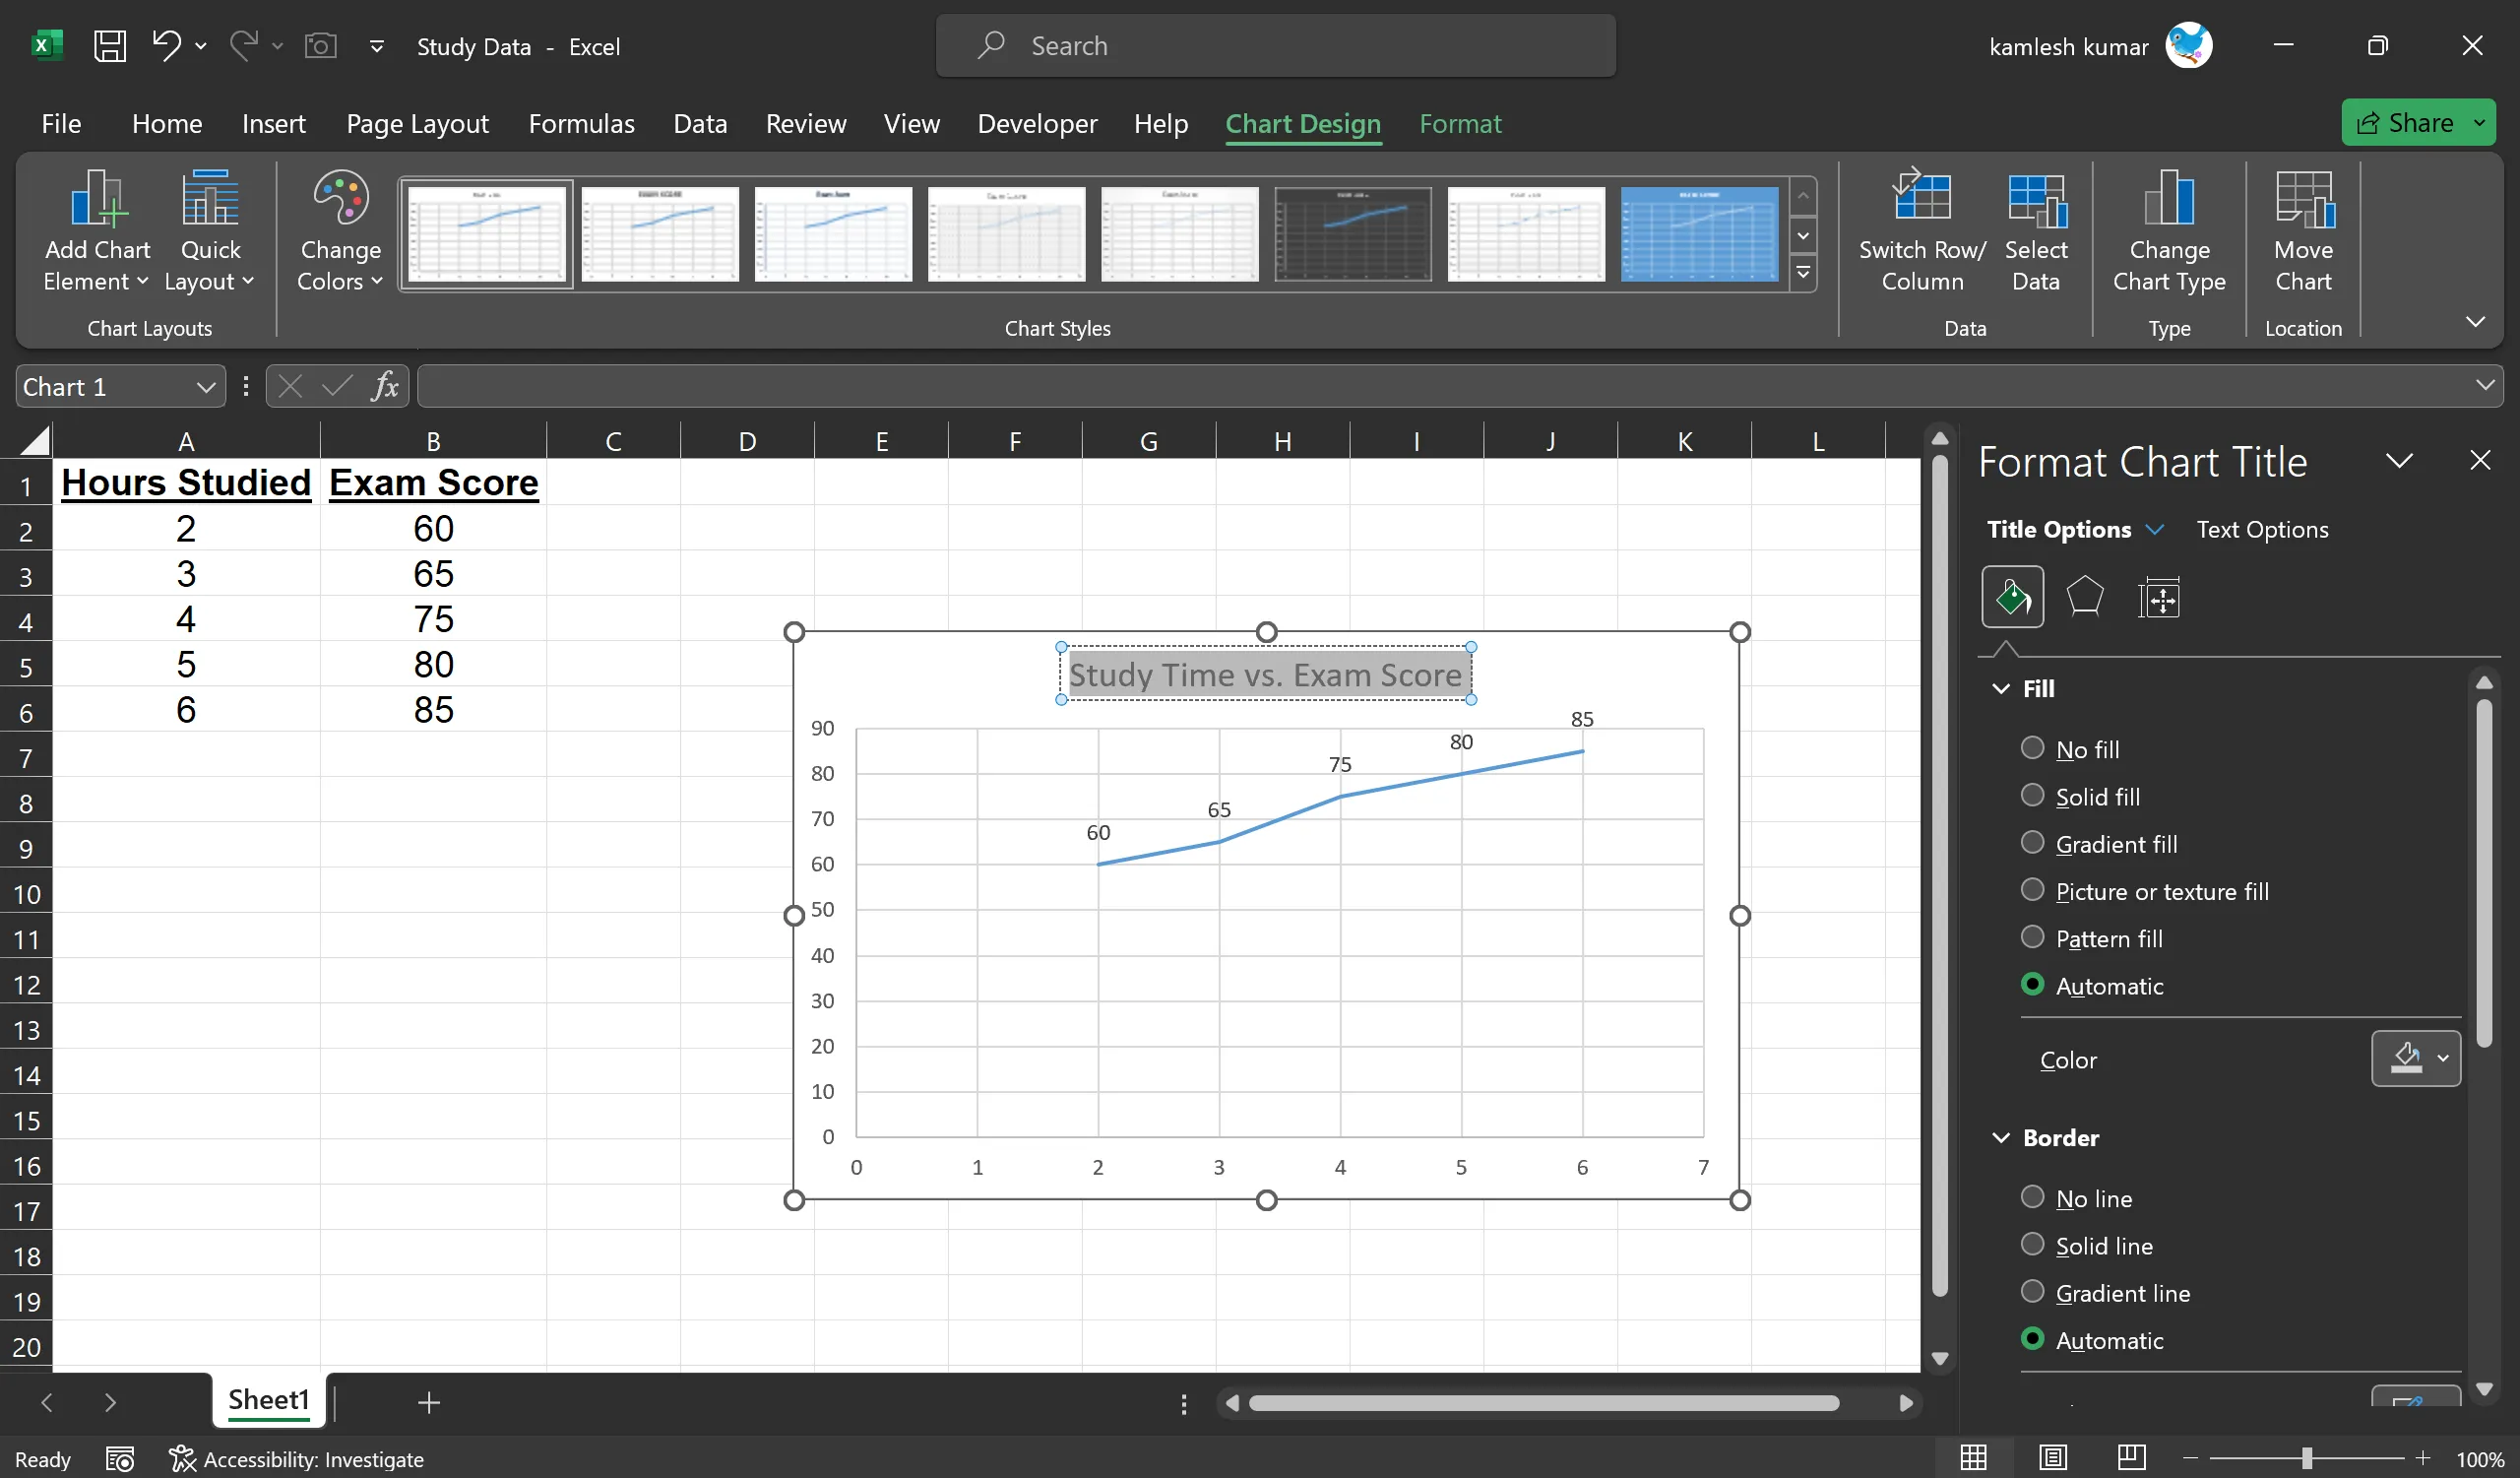Enable Gradient fill for chart title
Image resolution: width=2520 pixels, height=1478 pixels.
(2032, 842)
